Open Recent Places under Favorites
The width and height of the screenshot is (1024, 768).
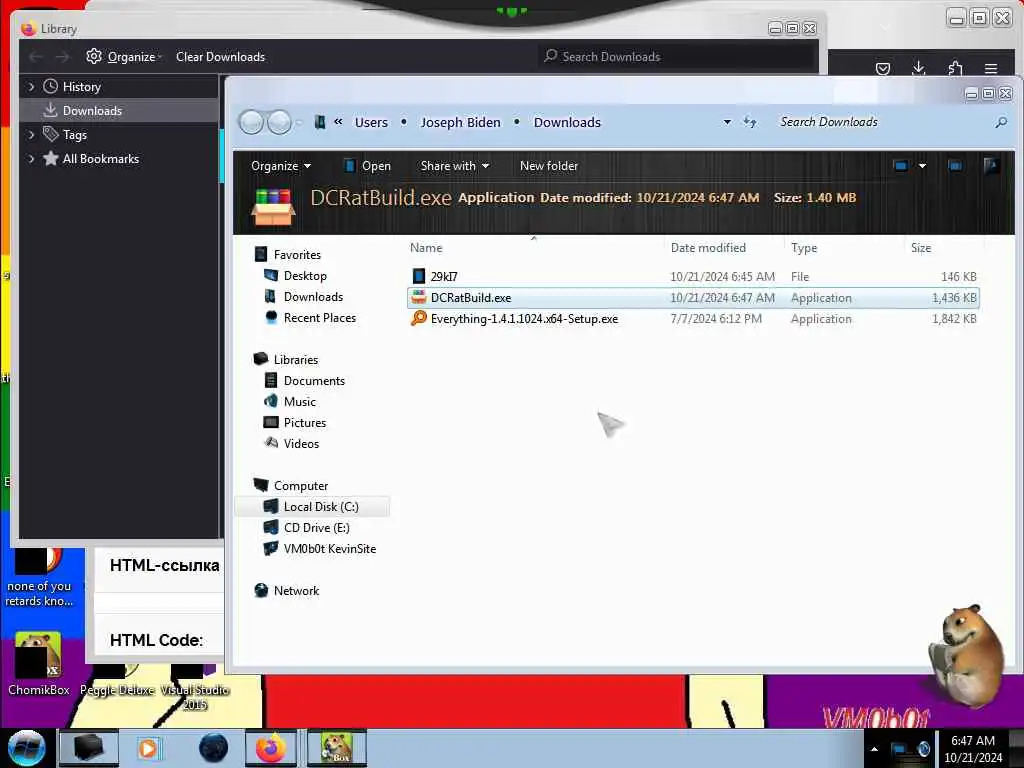320,317
